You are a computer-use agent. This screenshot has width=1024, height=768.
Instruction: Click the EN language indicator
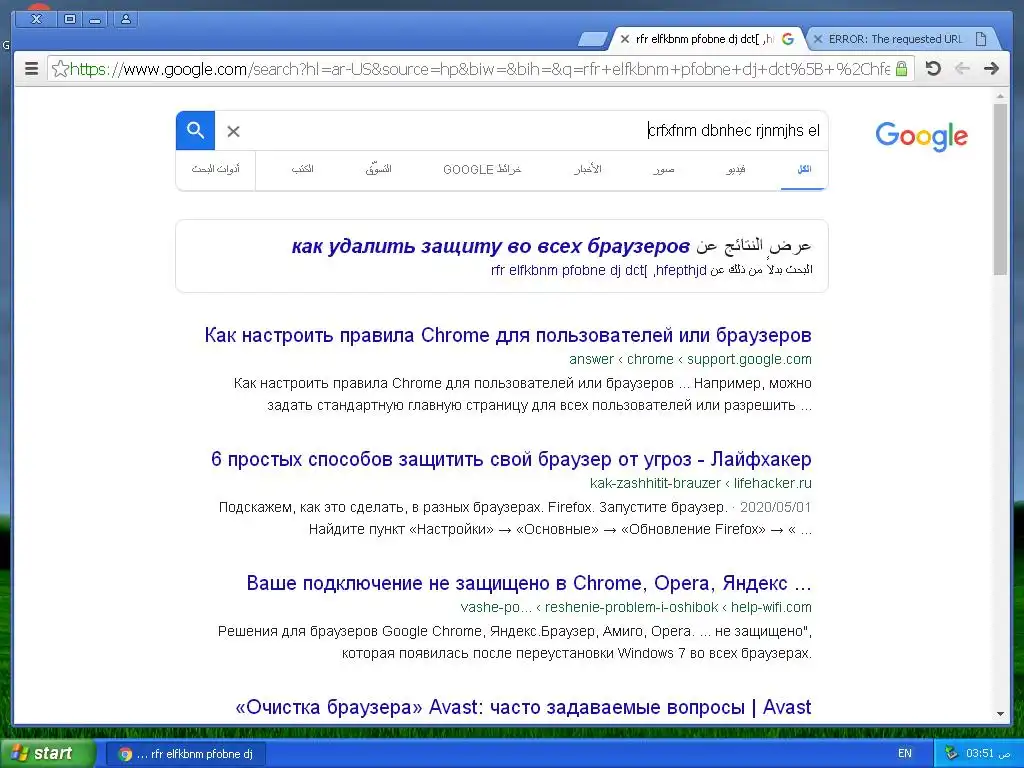coord(904,754)
